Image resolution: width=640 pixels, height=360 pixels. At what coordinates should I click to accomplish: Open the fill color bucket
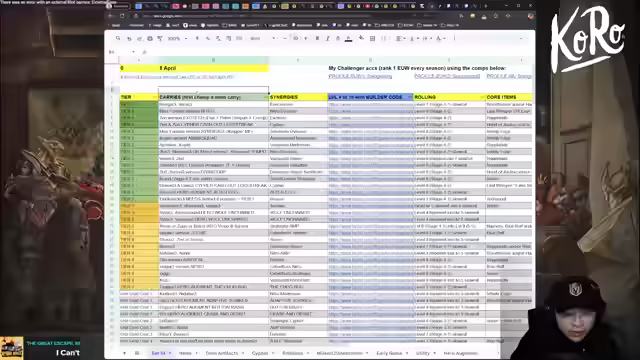pyautogui.click(x=361, y=38)
